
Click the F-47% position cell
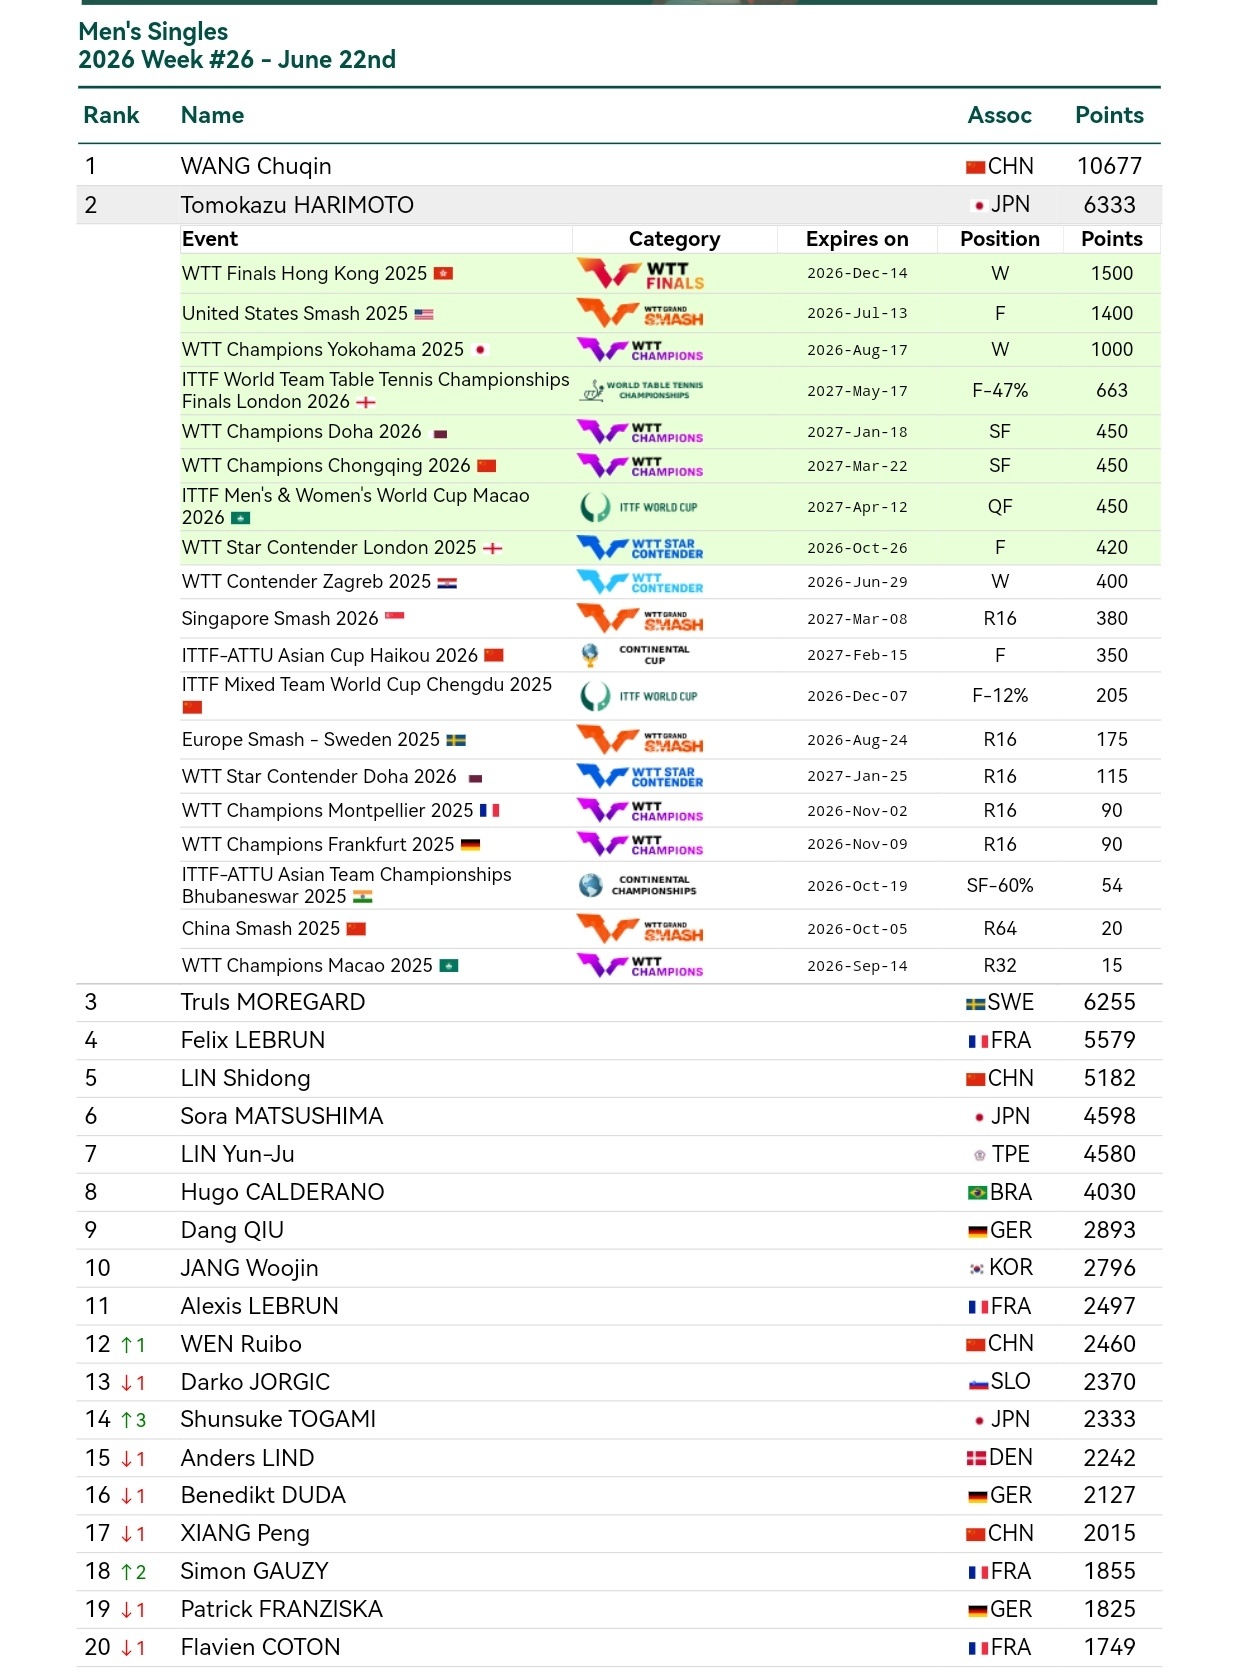click(1000, 391)
